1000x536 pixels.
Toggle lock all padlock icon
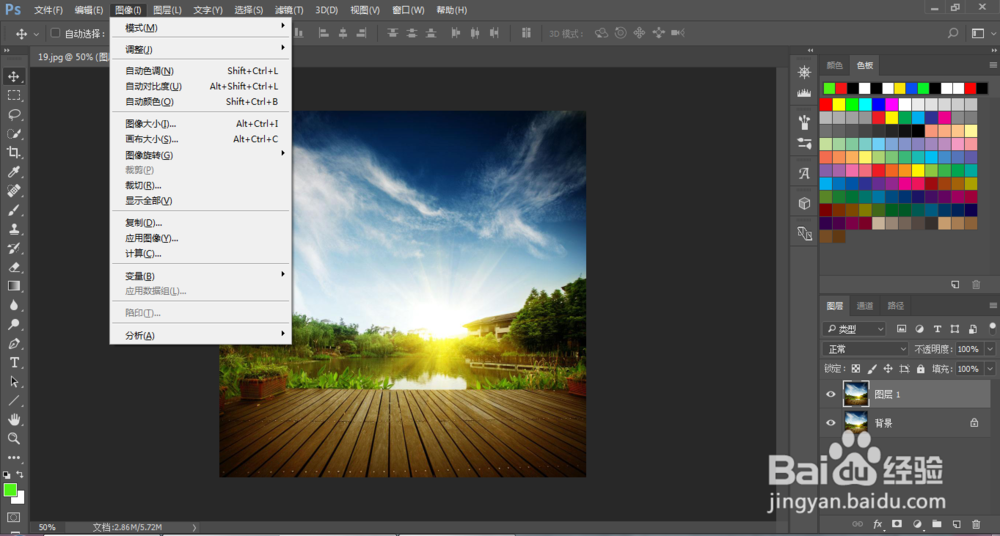coord(920,369)
